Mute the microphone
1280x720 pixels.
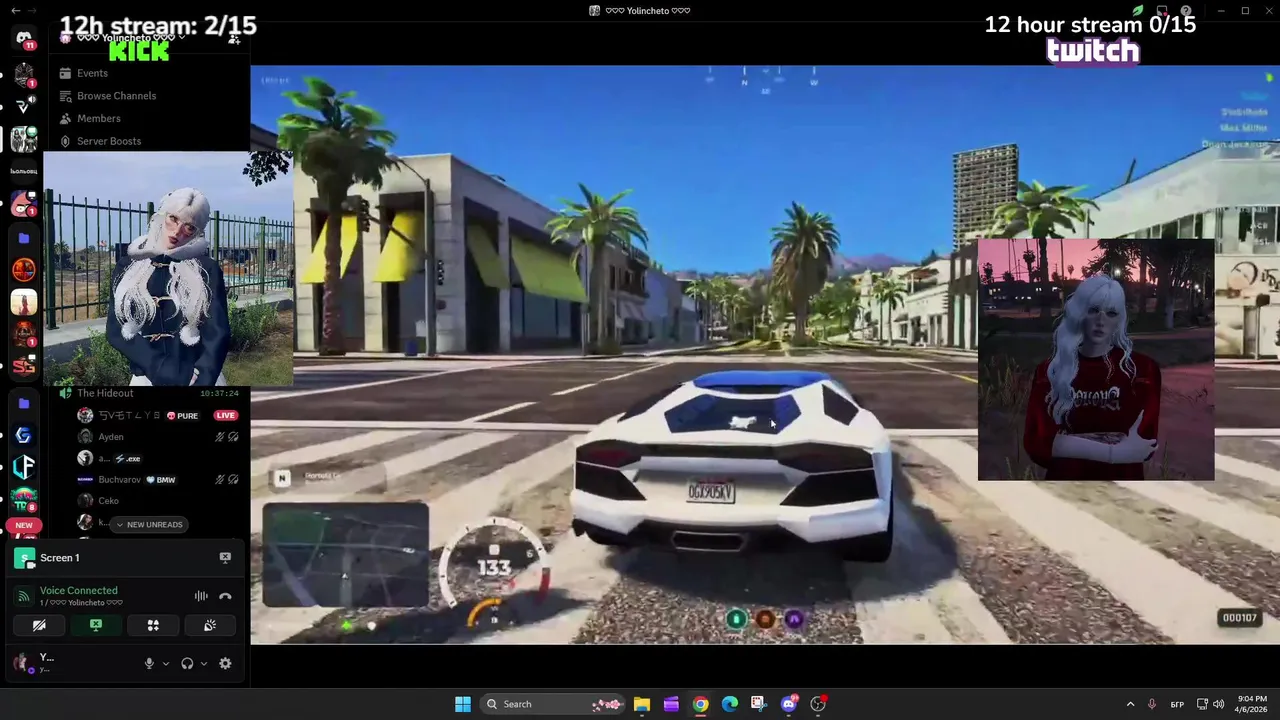149,663
